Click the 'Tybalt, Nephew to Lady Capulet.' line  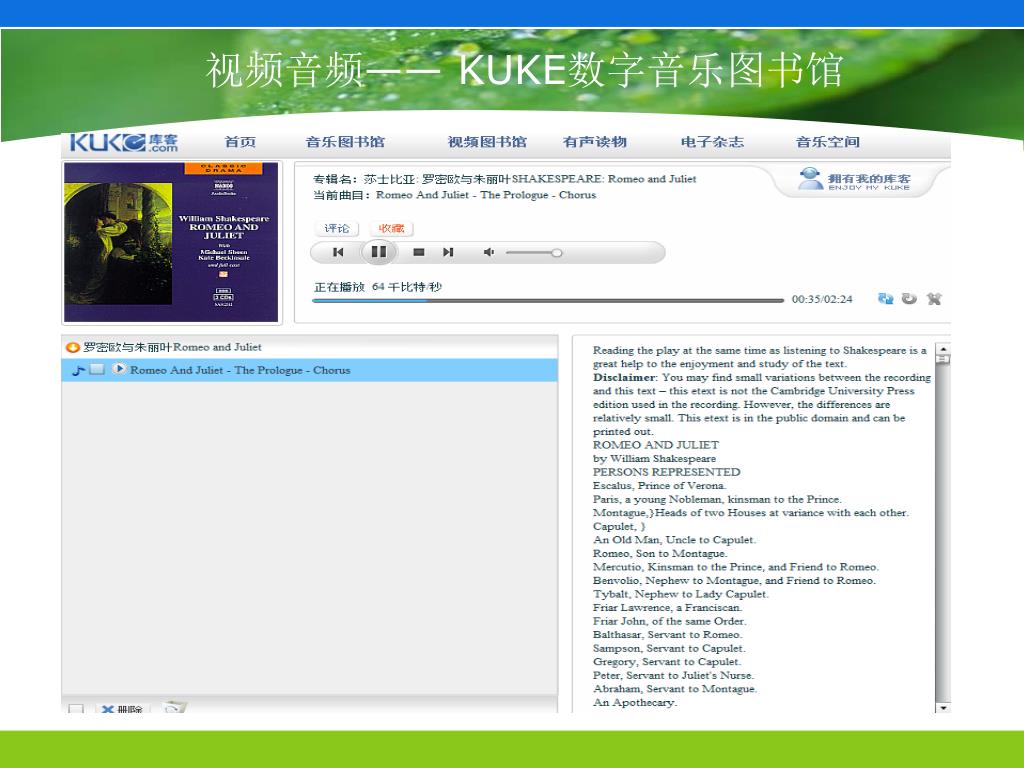pyautogui.click(x=680, y=594)
